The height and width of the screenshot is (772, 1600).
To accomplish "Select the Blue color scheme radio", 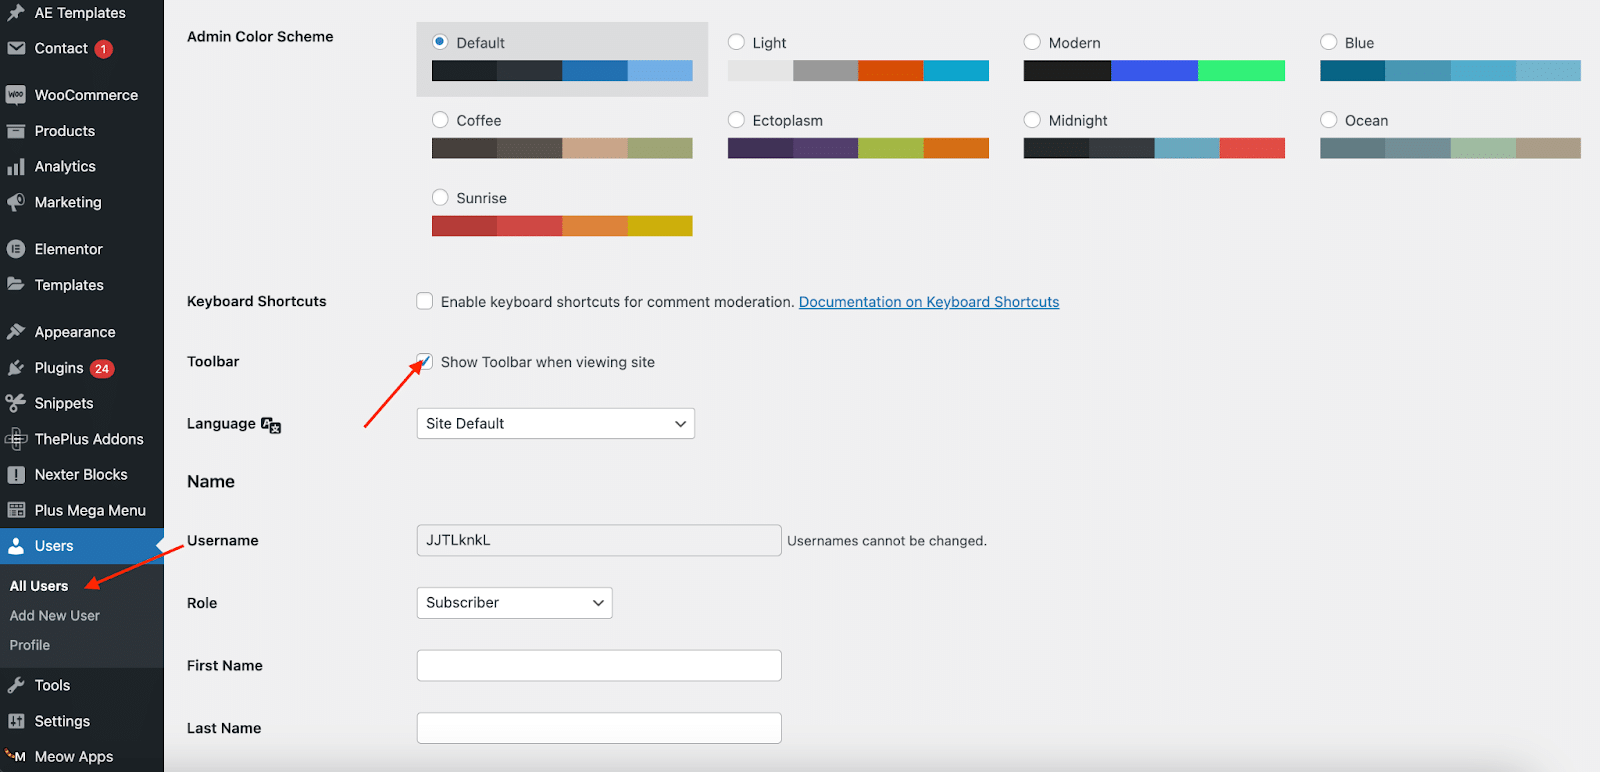I will pos(1328,42).
